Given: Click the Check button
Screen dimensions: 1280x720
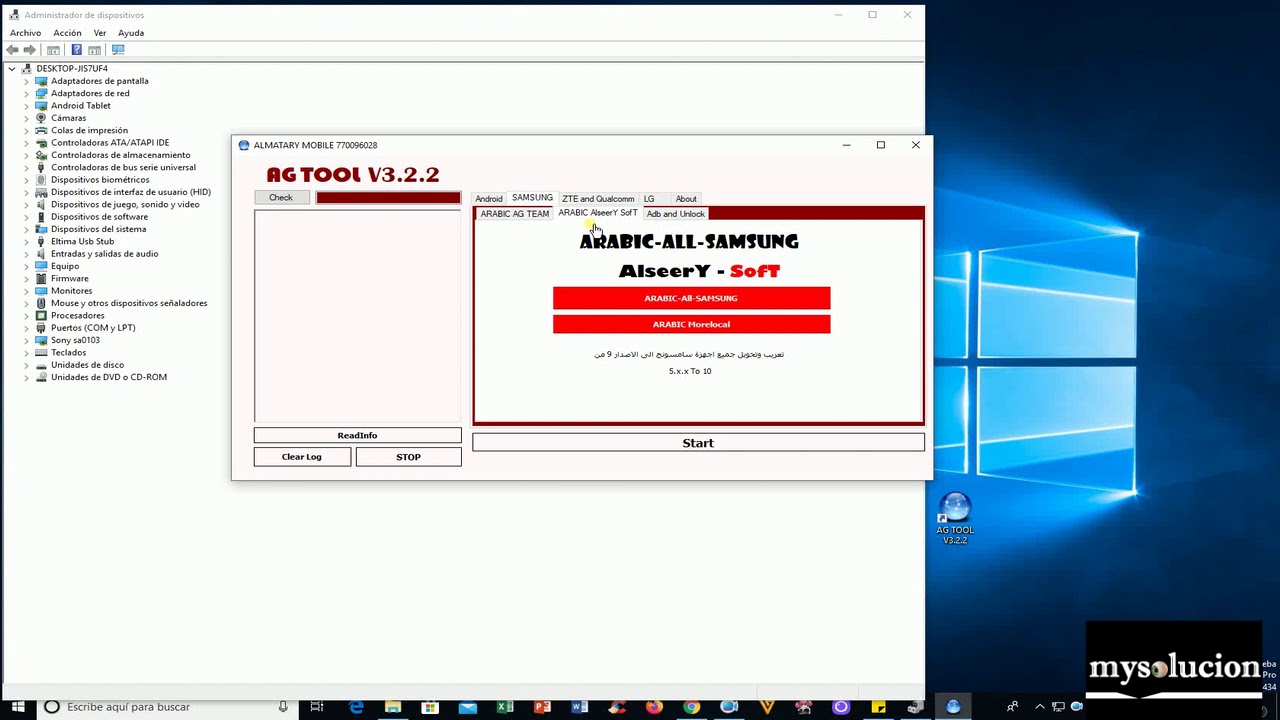Looking at the screenshot, I should coord(281,198).
